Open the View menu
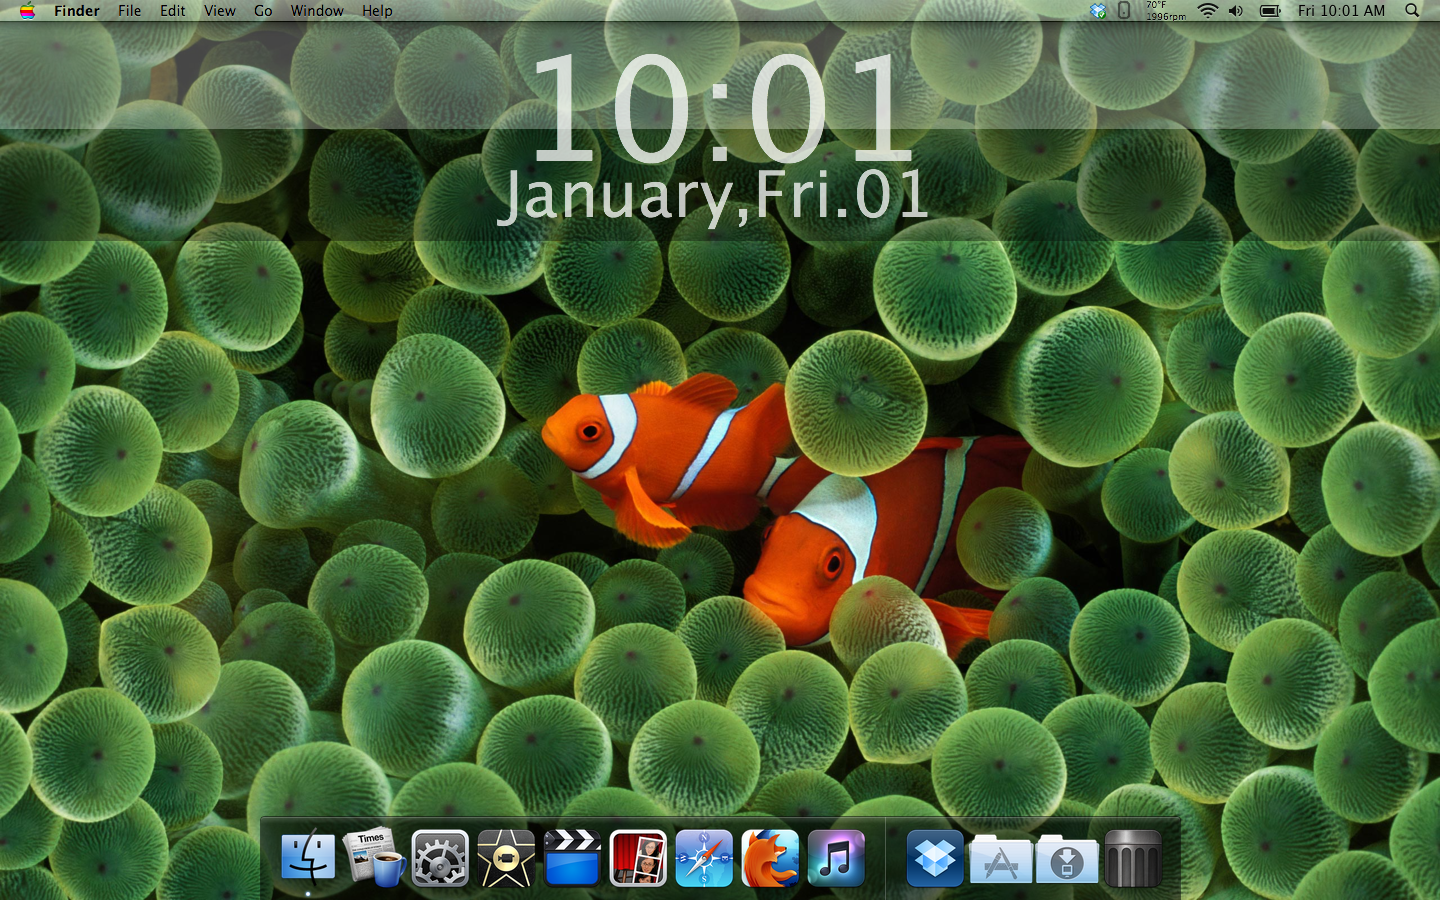Image resolution: width=1440 pixels, height=900 pixels. [x=220, y=11]
